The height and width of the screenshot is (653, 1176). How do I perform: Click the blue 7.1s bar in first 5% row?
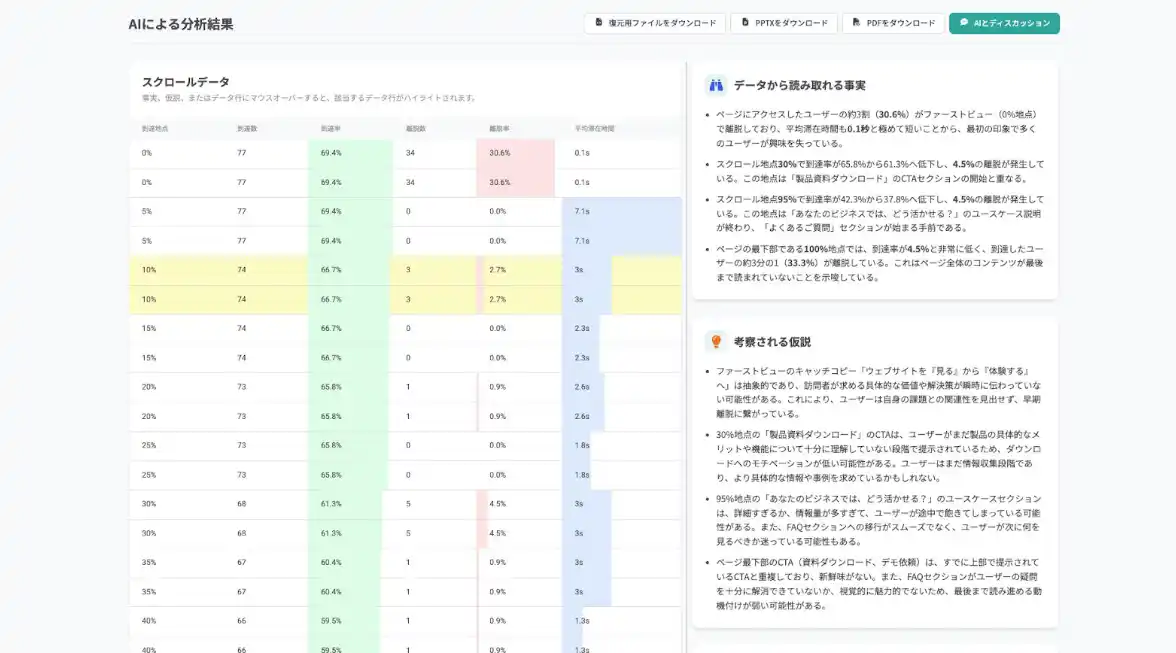(583, 212)
